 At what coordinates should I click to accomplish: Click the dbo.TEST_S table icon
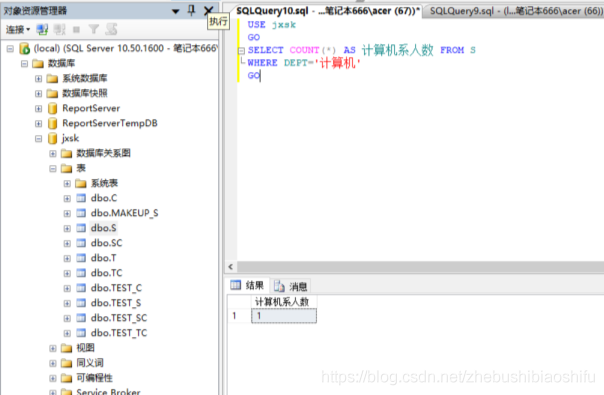[81, 303]
